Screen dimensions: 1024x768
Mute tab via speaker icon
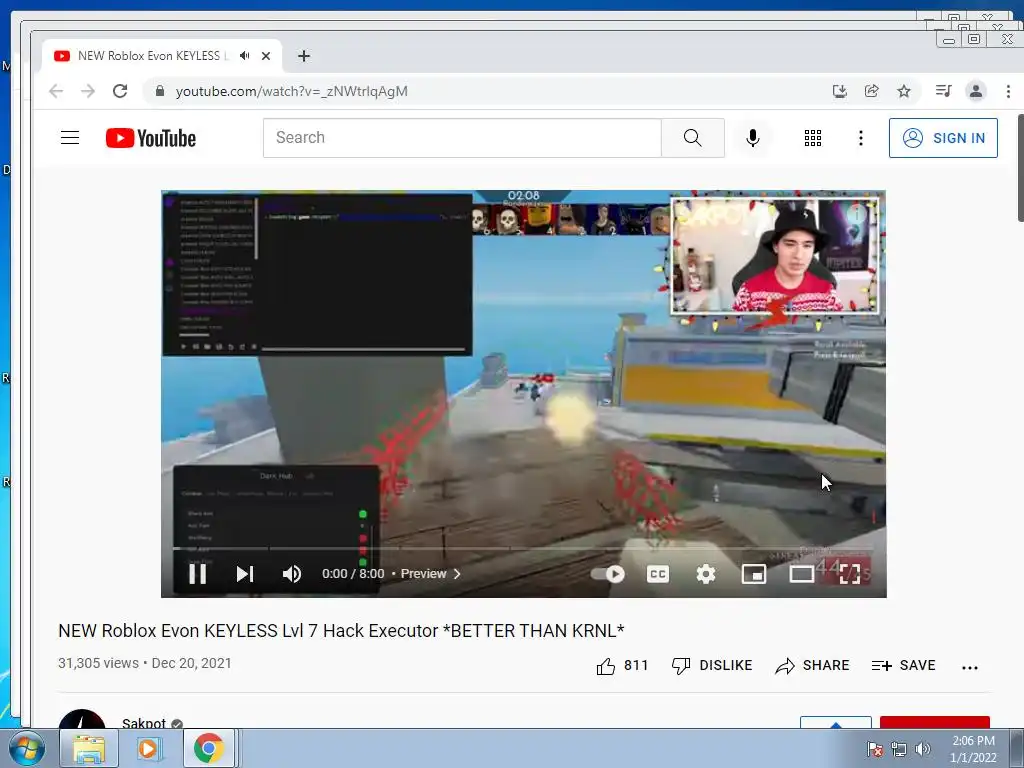(x=244, y=56)
